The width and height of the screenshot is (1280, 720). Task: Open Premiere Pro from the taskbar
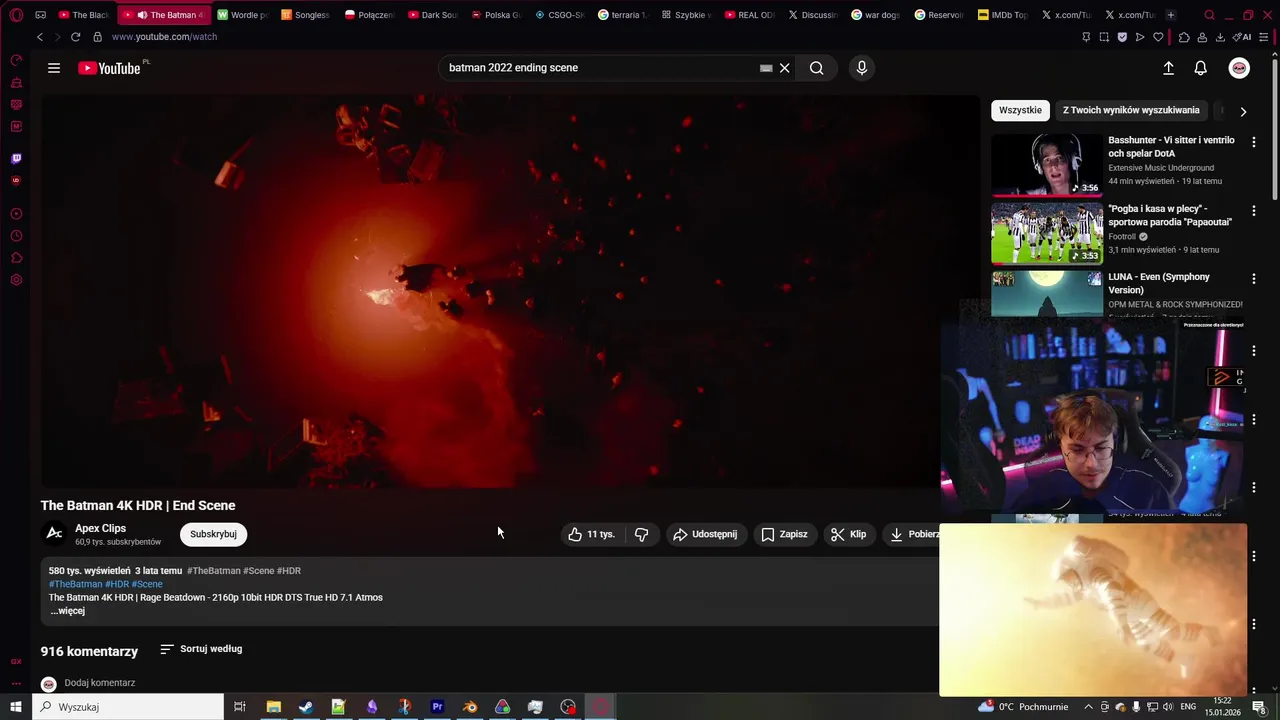tap(437, 707)
